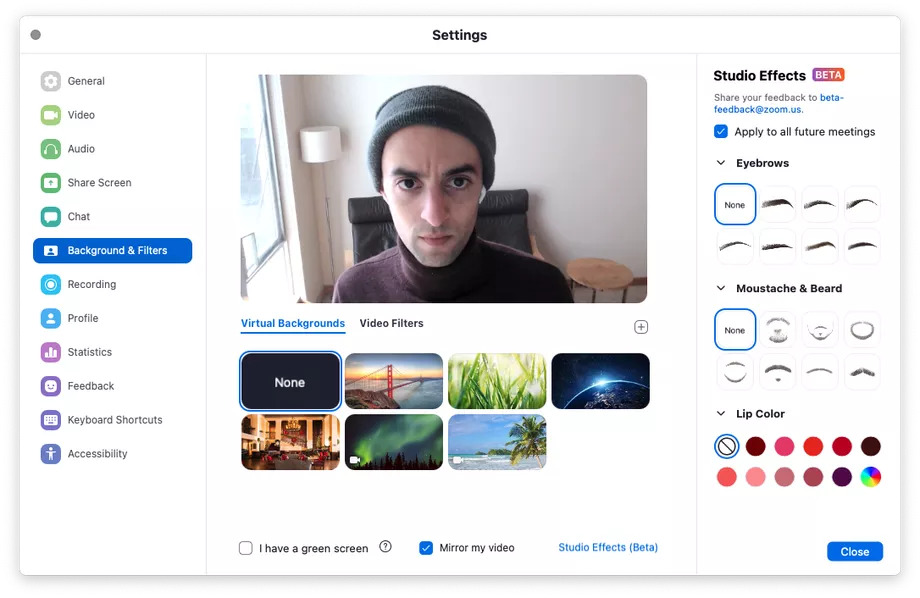Pick coral lip color in bottom row

[726, 477]
